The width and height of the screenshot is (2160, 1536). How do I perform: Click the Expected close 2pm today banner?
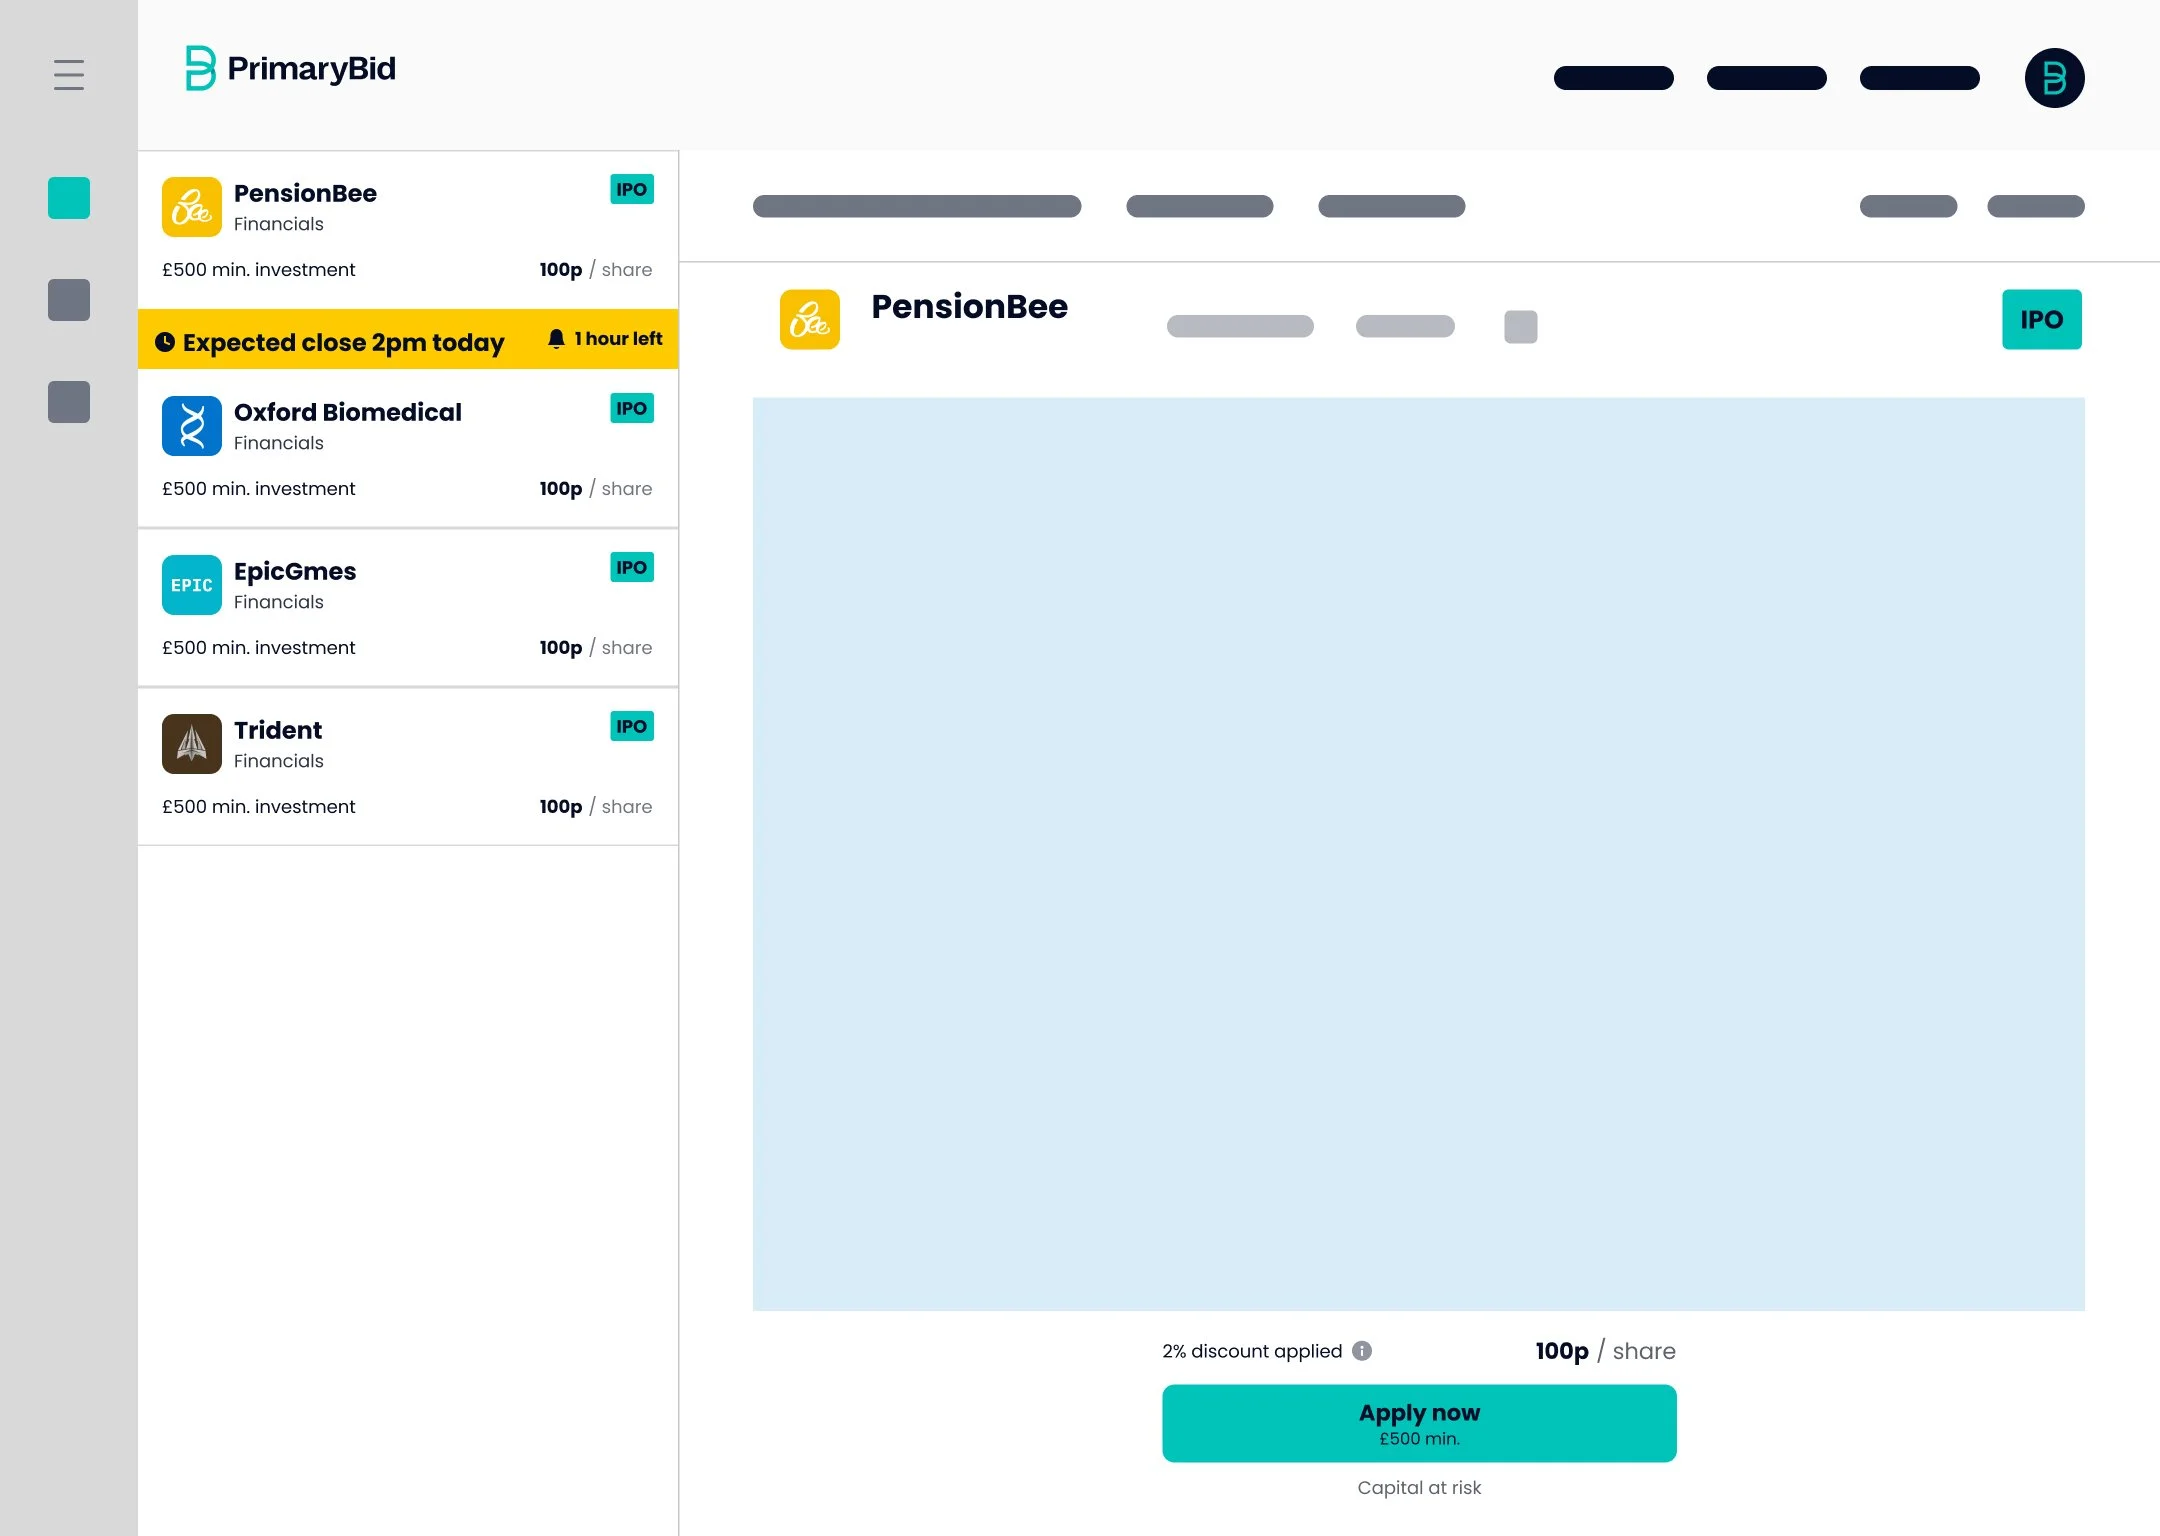[x=343, y=342]
